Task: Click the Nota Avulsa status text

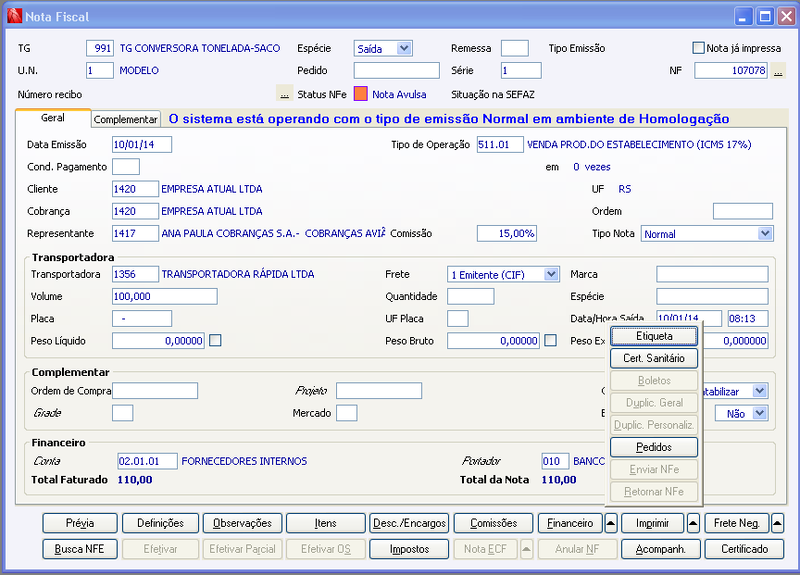Action: click(x=399, y=94)
